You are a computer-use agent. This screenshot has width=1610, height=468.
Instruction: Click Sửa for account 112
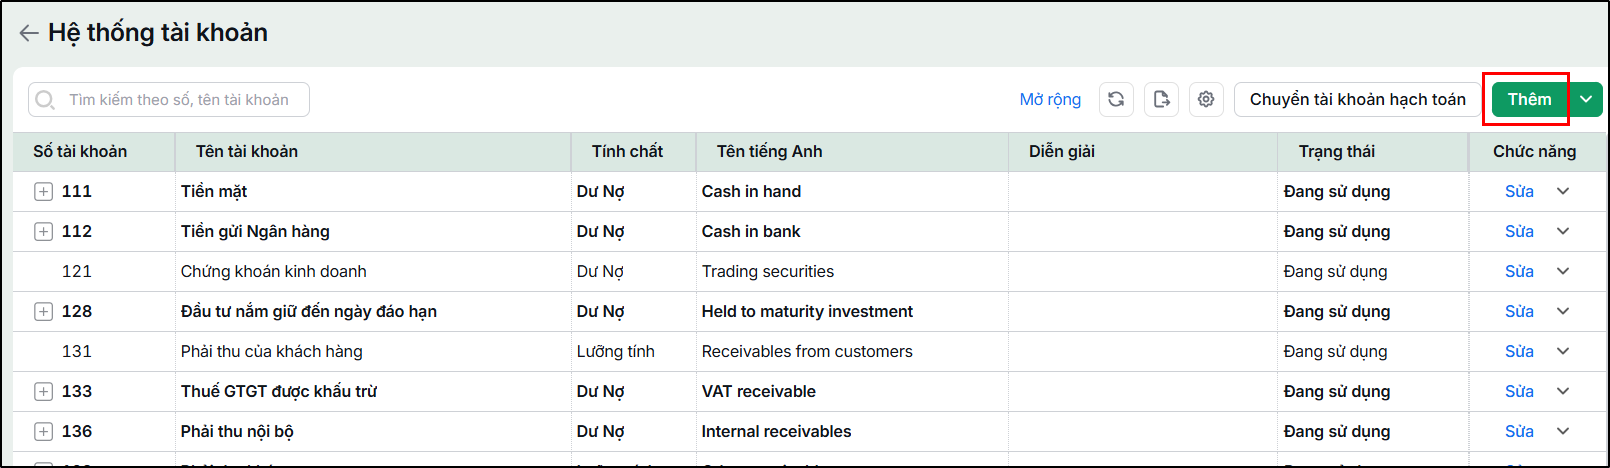(x=1519, y=232)
